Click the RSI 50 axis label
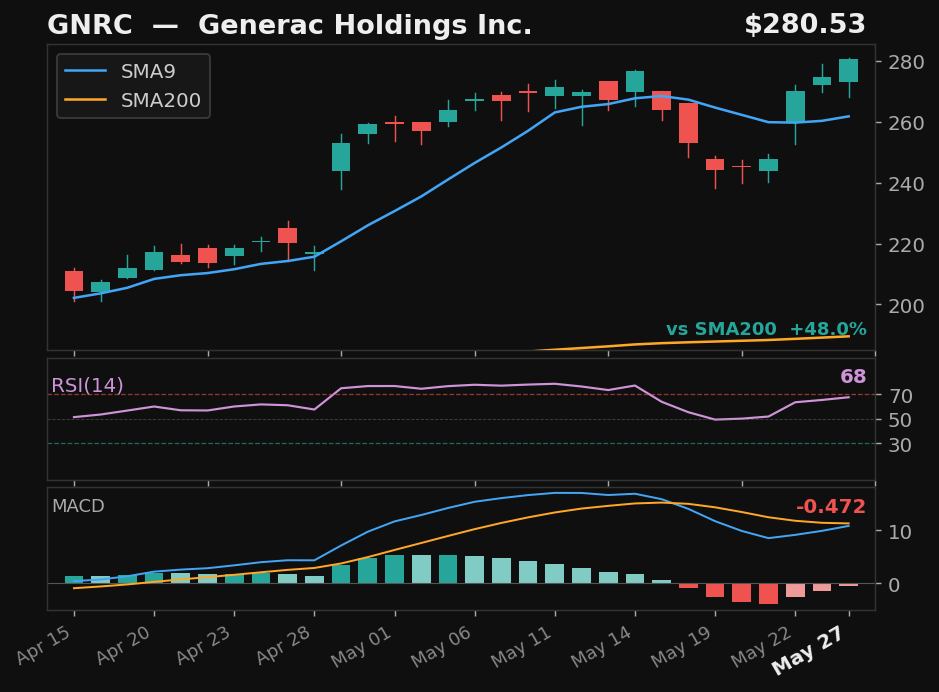 900,420
